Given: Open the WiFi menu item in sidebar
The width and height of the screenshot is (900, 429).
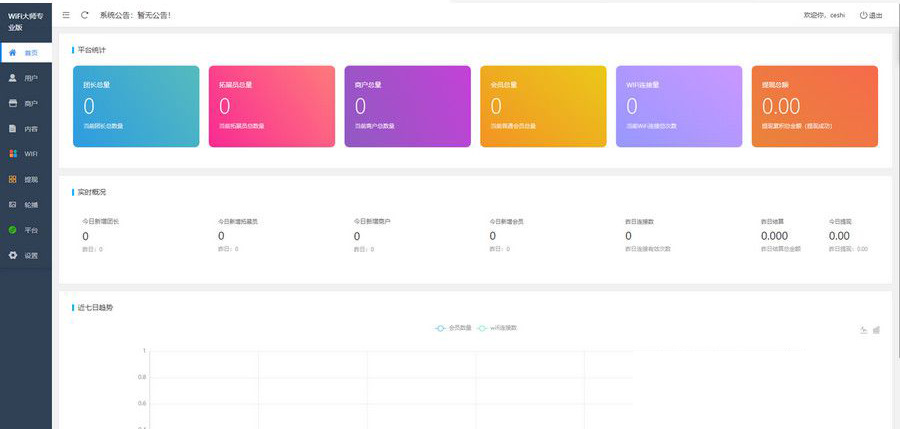Looking at the screenshot, I should pos(26,154).
